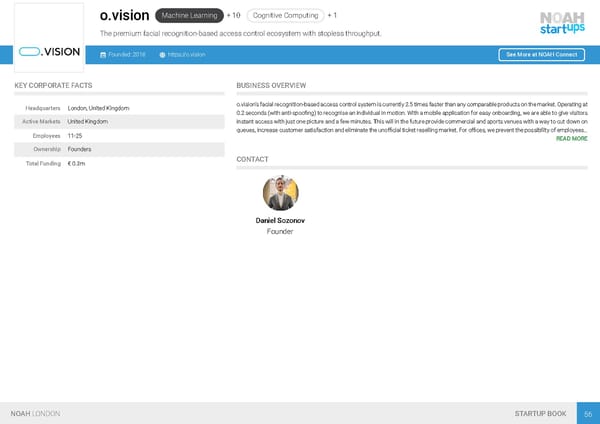Click the globe icon beside the website URL
This screenshot has width=600, height=424.
(x=162, y=54)
